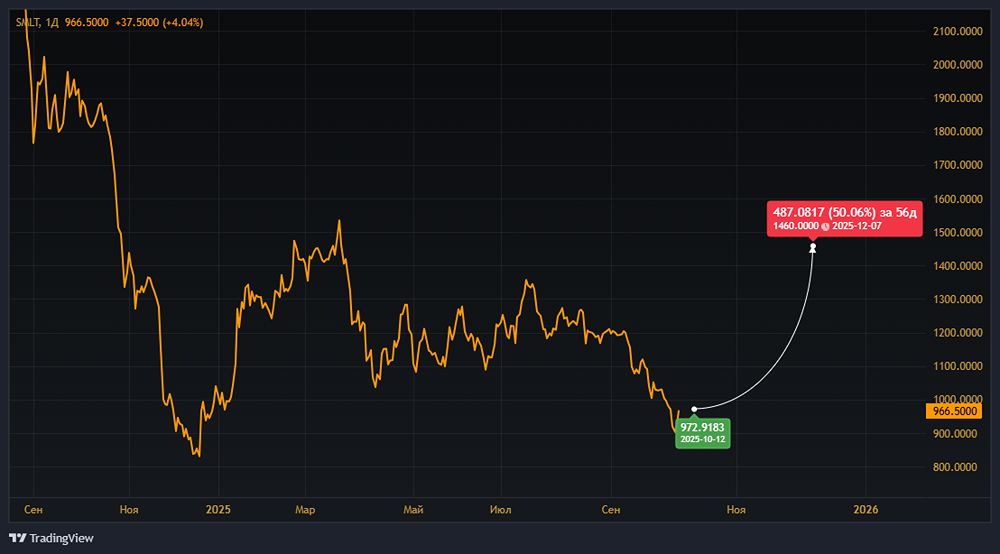The height and width of the screenshot is (554, 1000).
Task: Click the Июл label on time axis
Action: (x=501, y=509)
